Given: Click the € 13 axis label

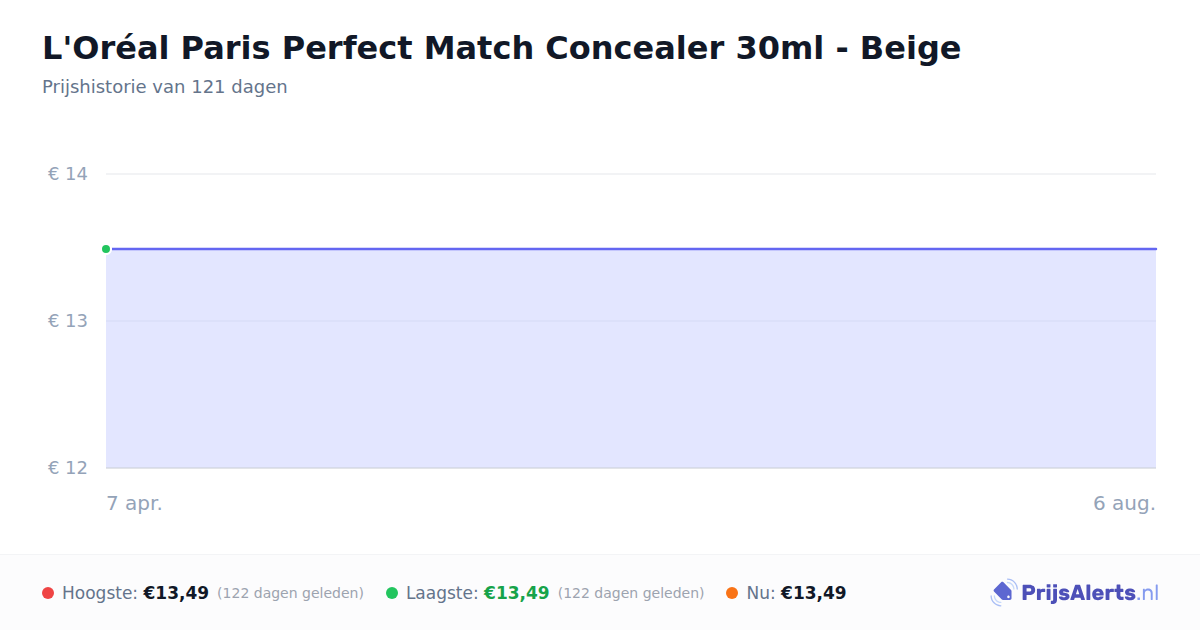Looking at the screenshot, I should 68,321.
